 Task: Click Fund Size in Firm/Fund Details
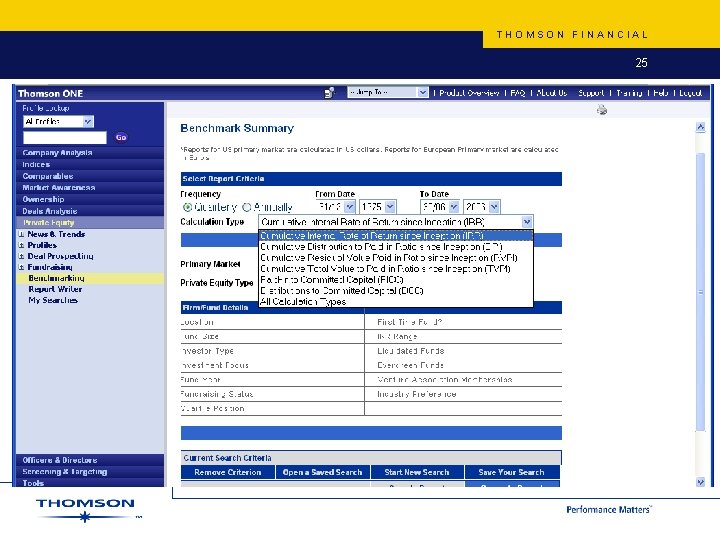200,337
